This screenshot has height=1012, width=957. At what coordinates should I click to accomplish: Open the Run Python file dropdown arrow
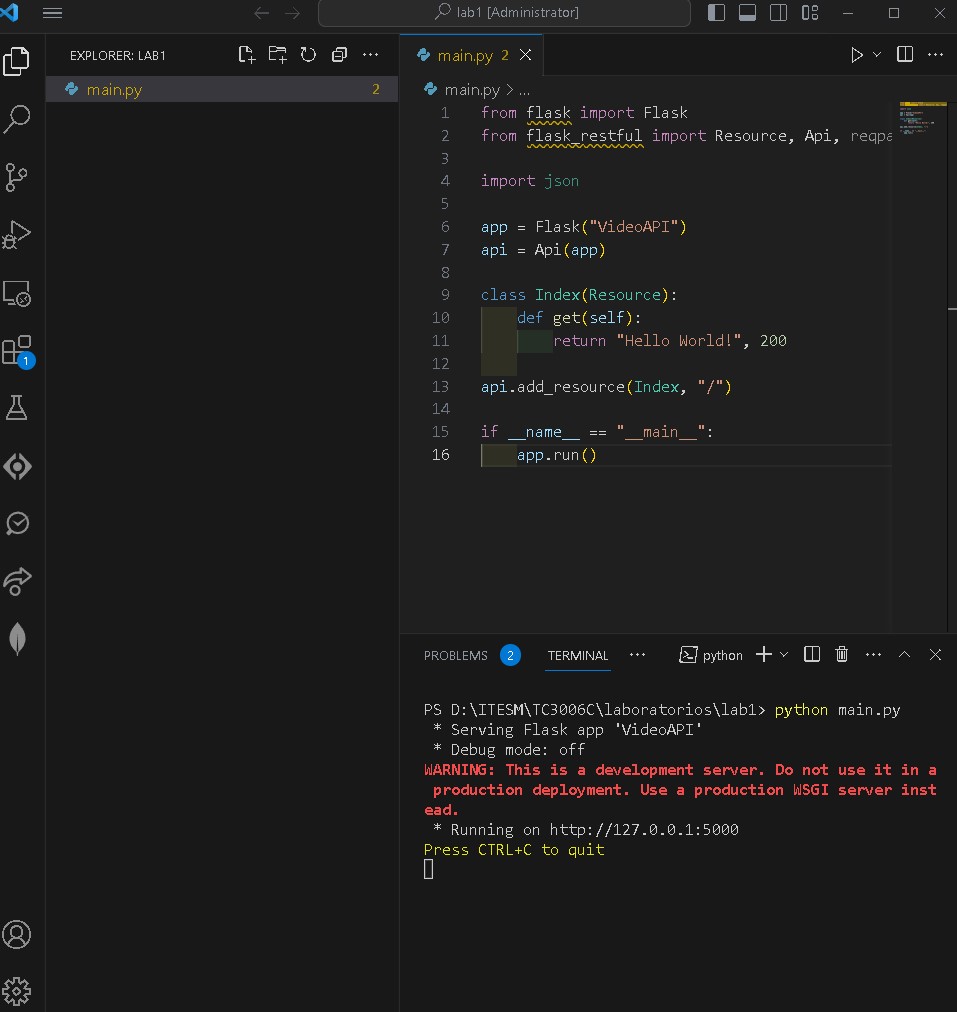tap(878, 55)
